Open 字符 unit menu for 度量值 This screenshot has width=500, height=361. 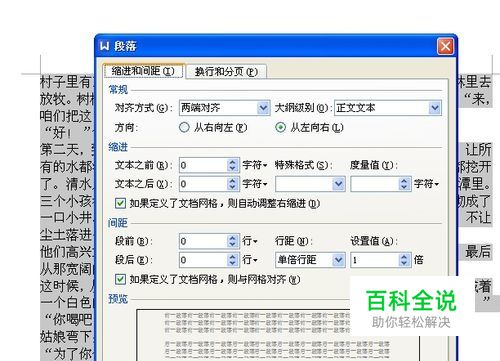pos(426,184)
